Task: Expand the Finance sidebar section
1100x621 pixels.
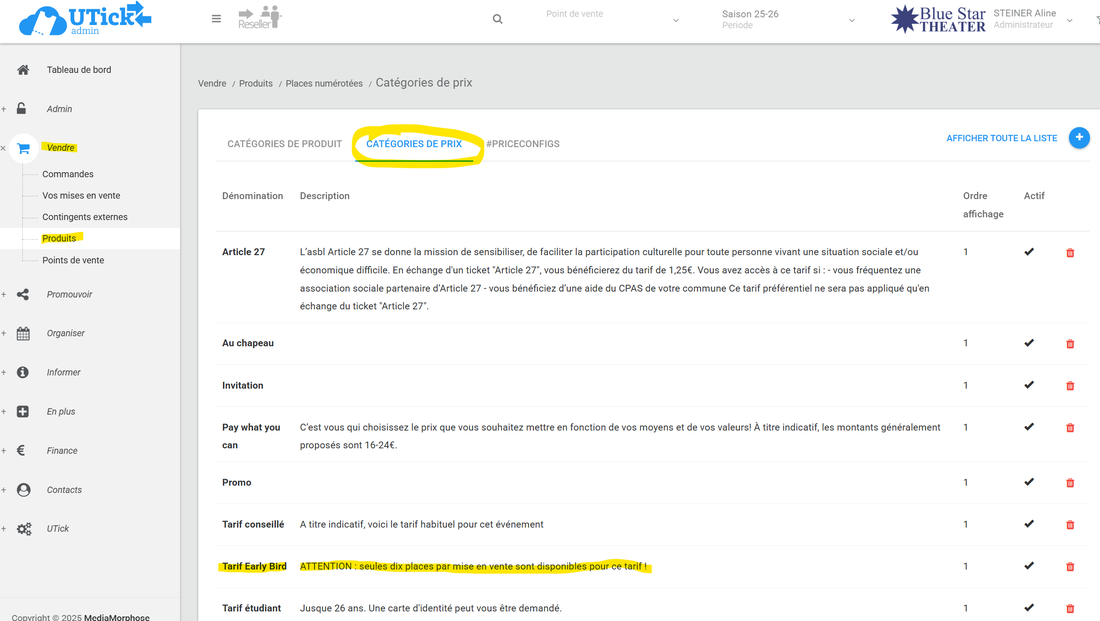Action: tap(61, 451)
